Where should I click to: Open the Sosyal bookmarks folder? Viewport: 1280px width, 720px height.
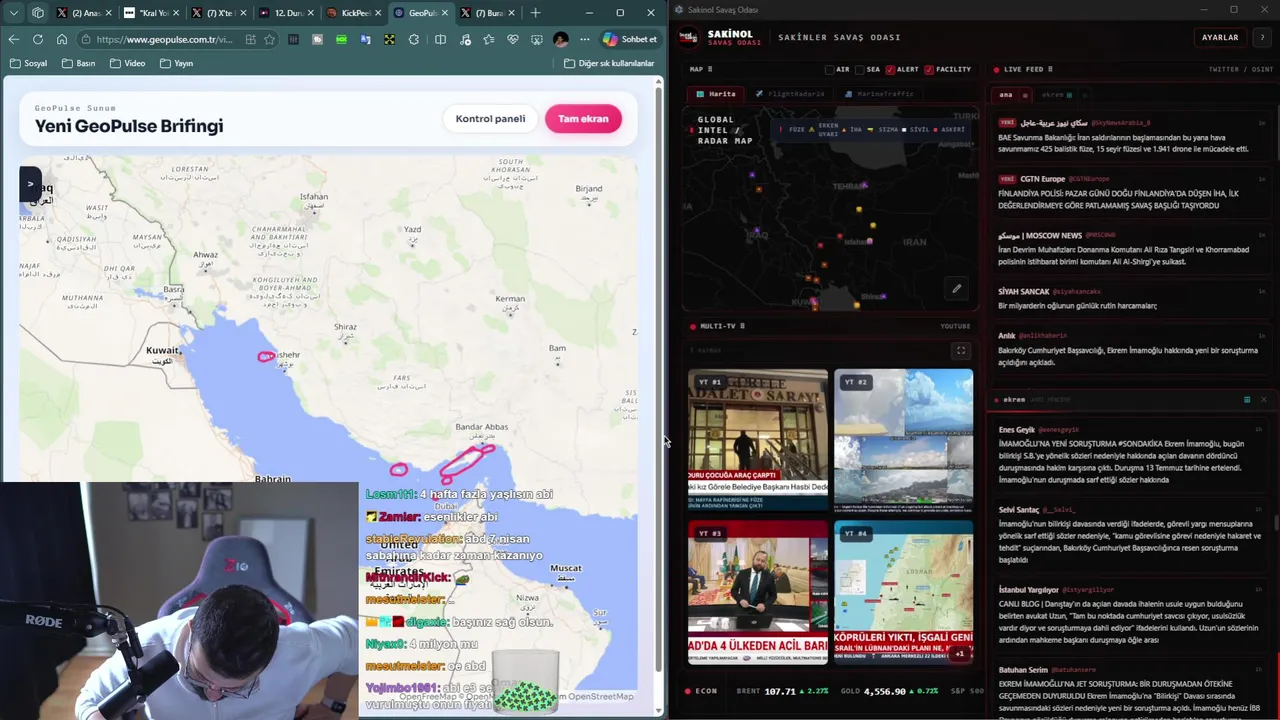(x=27, y=63)
